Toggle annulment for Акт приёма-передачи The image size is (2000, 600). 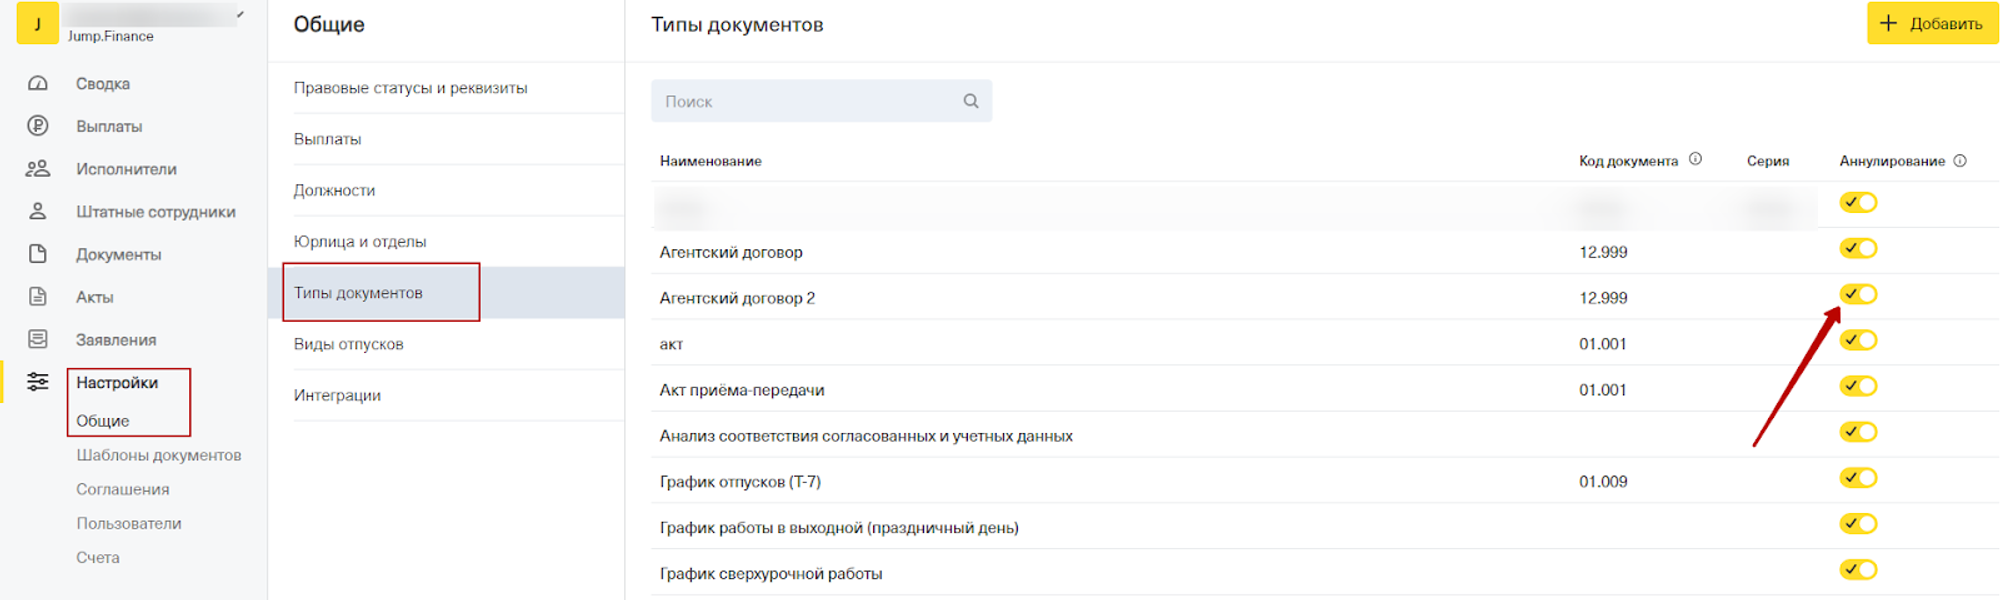click(1858, 386)
